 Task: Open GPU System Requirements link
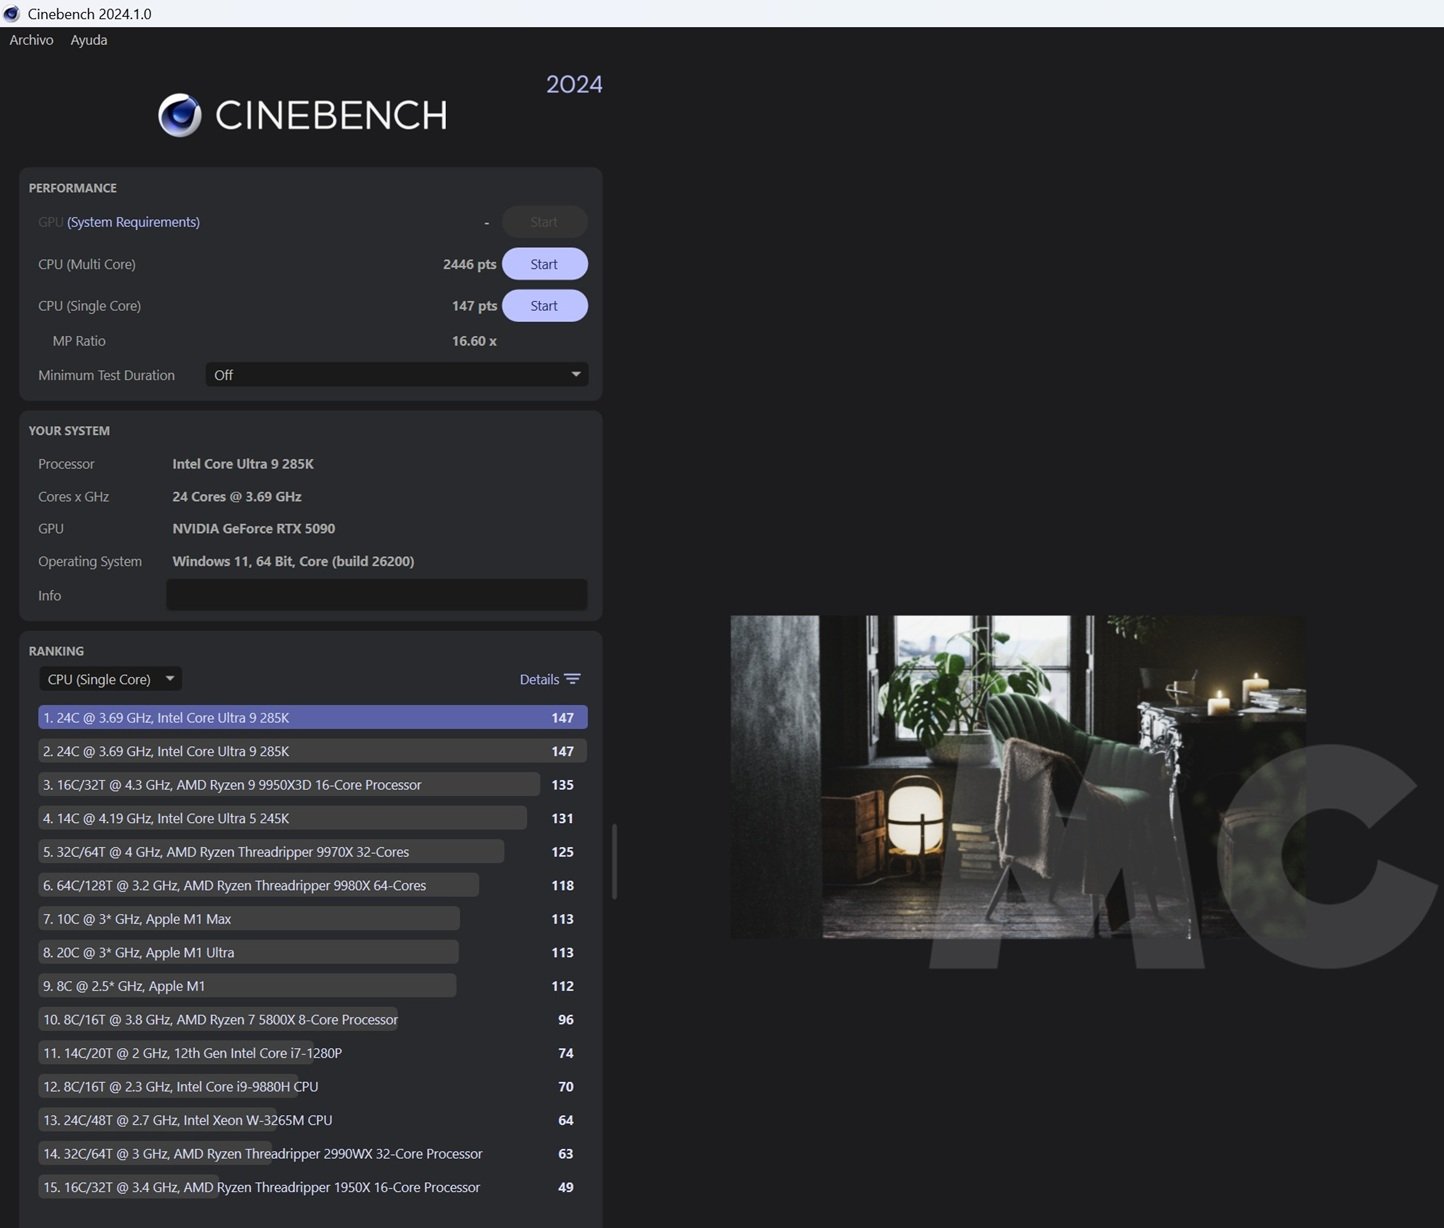pos(133,222)
